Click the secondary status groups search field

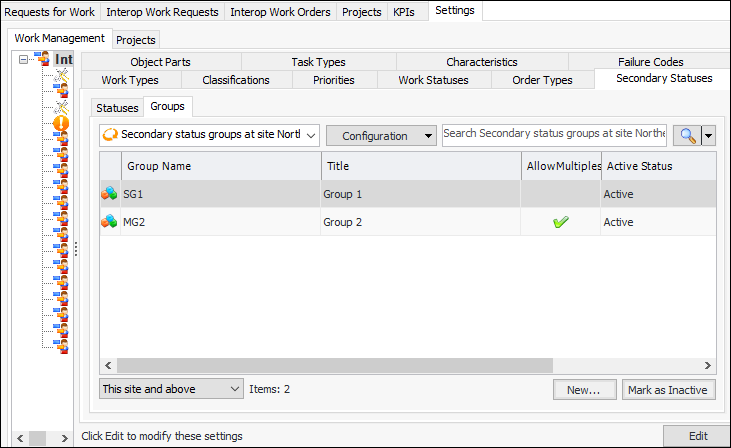click(x=554, y=134)
